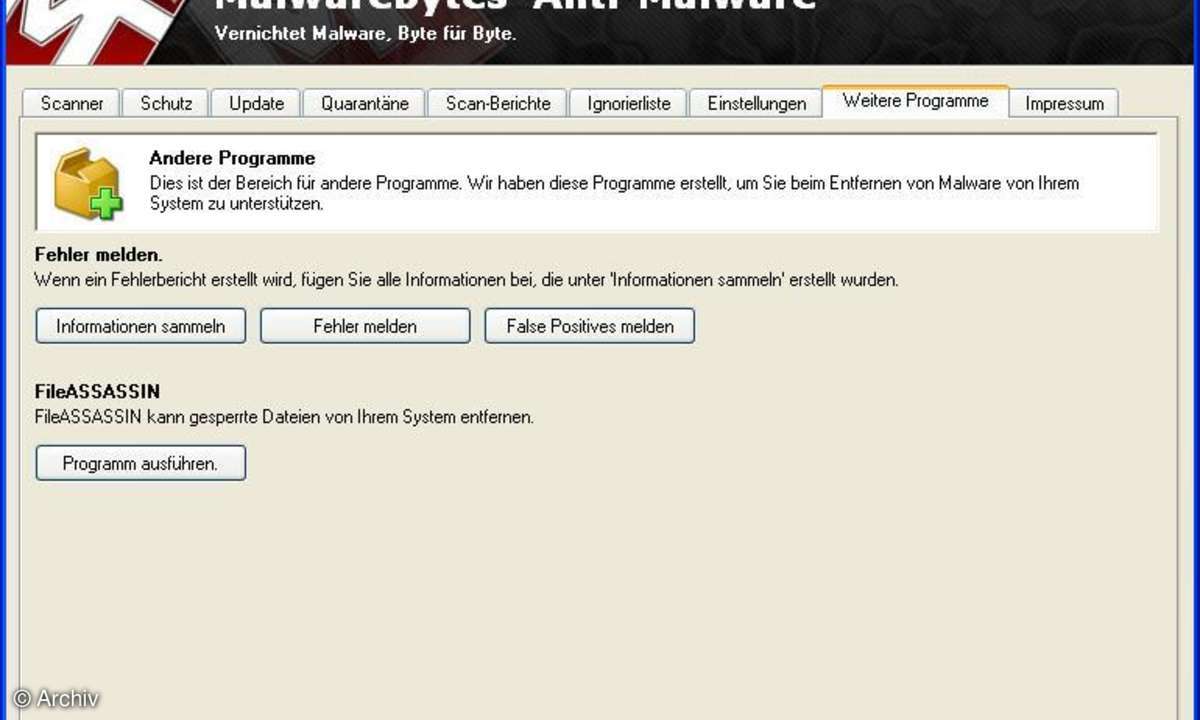Viewport: 1200px width, 720px height.
Task: Click the 'FileASSASSIN kann gesperrte Dateien' description
Action: (x=284, y=417)
